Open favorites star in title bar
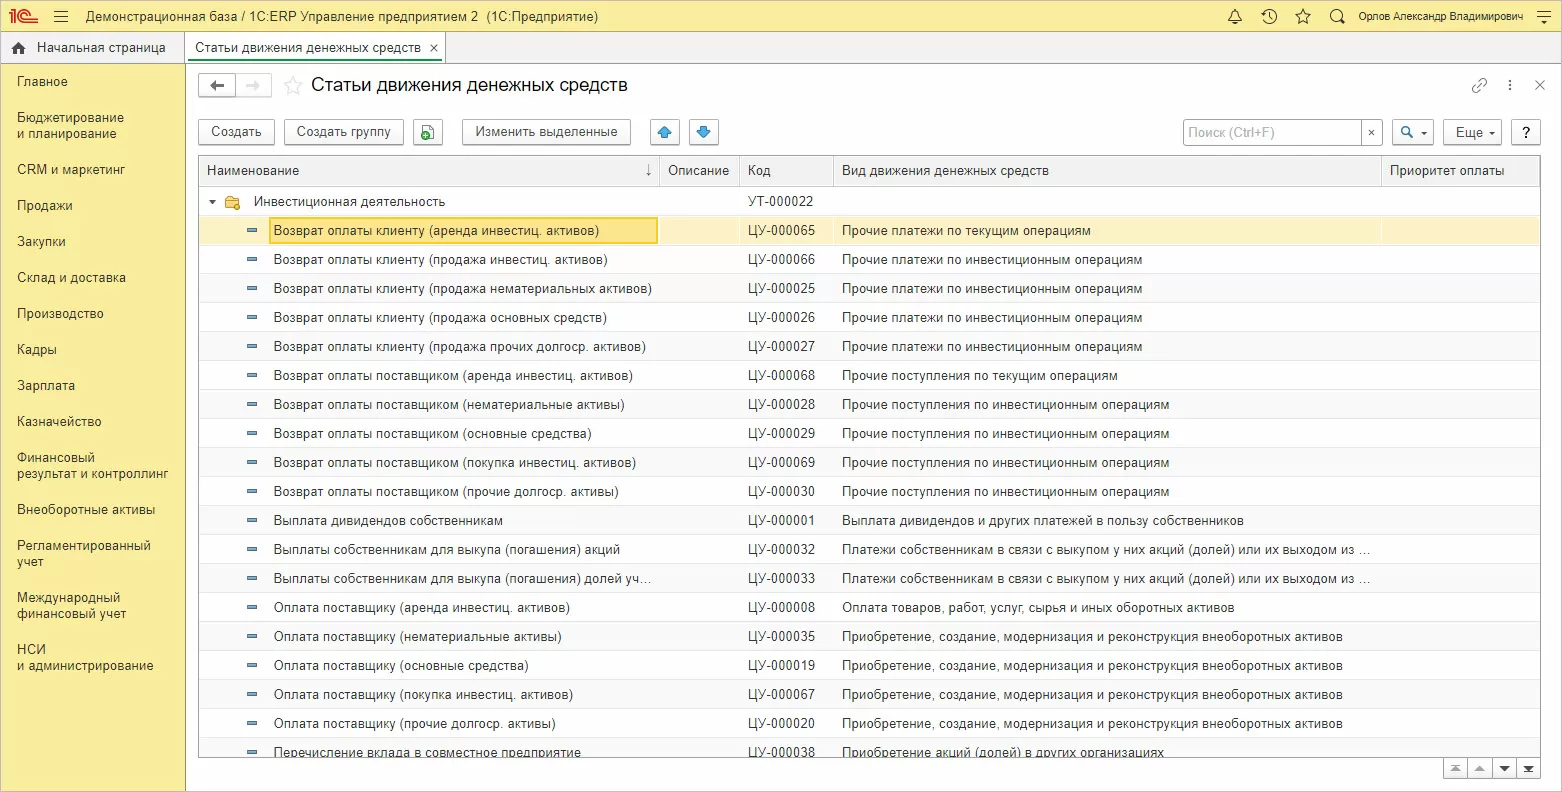Image resolution: width=1562 pixels, height=792 pixels. 1302,17
